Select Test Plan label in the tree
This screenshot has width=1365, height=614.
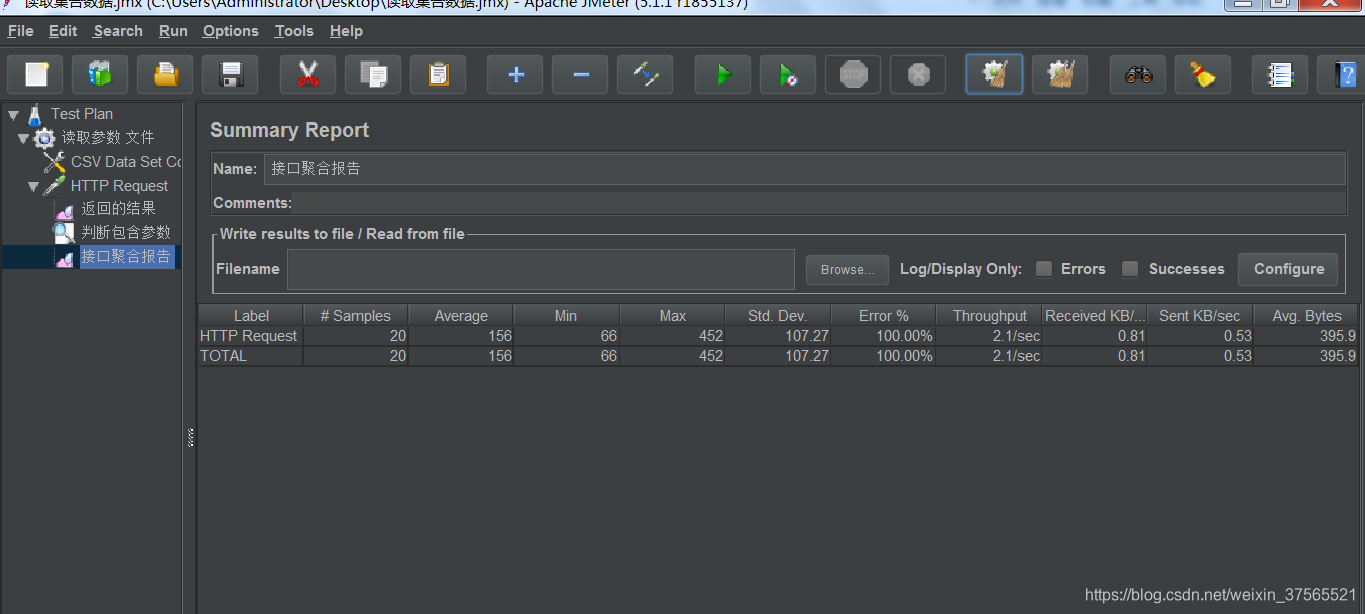[x=82, y=114]
